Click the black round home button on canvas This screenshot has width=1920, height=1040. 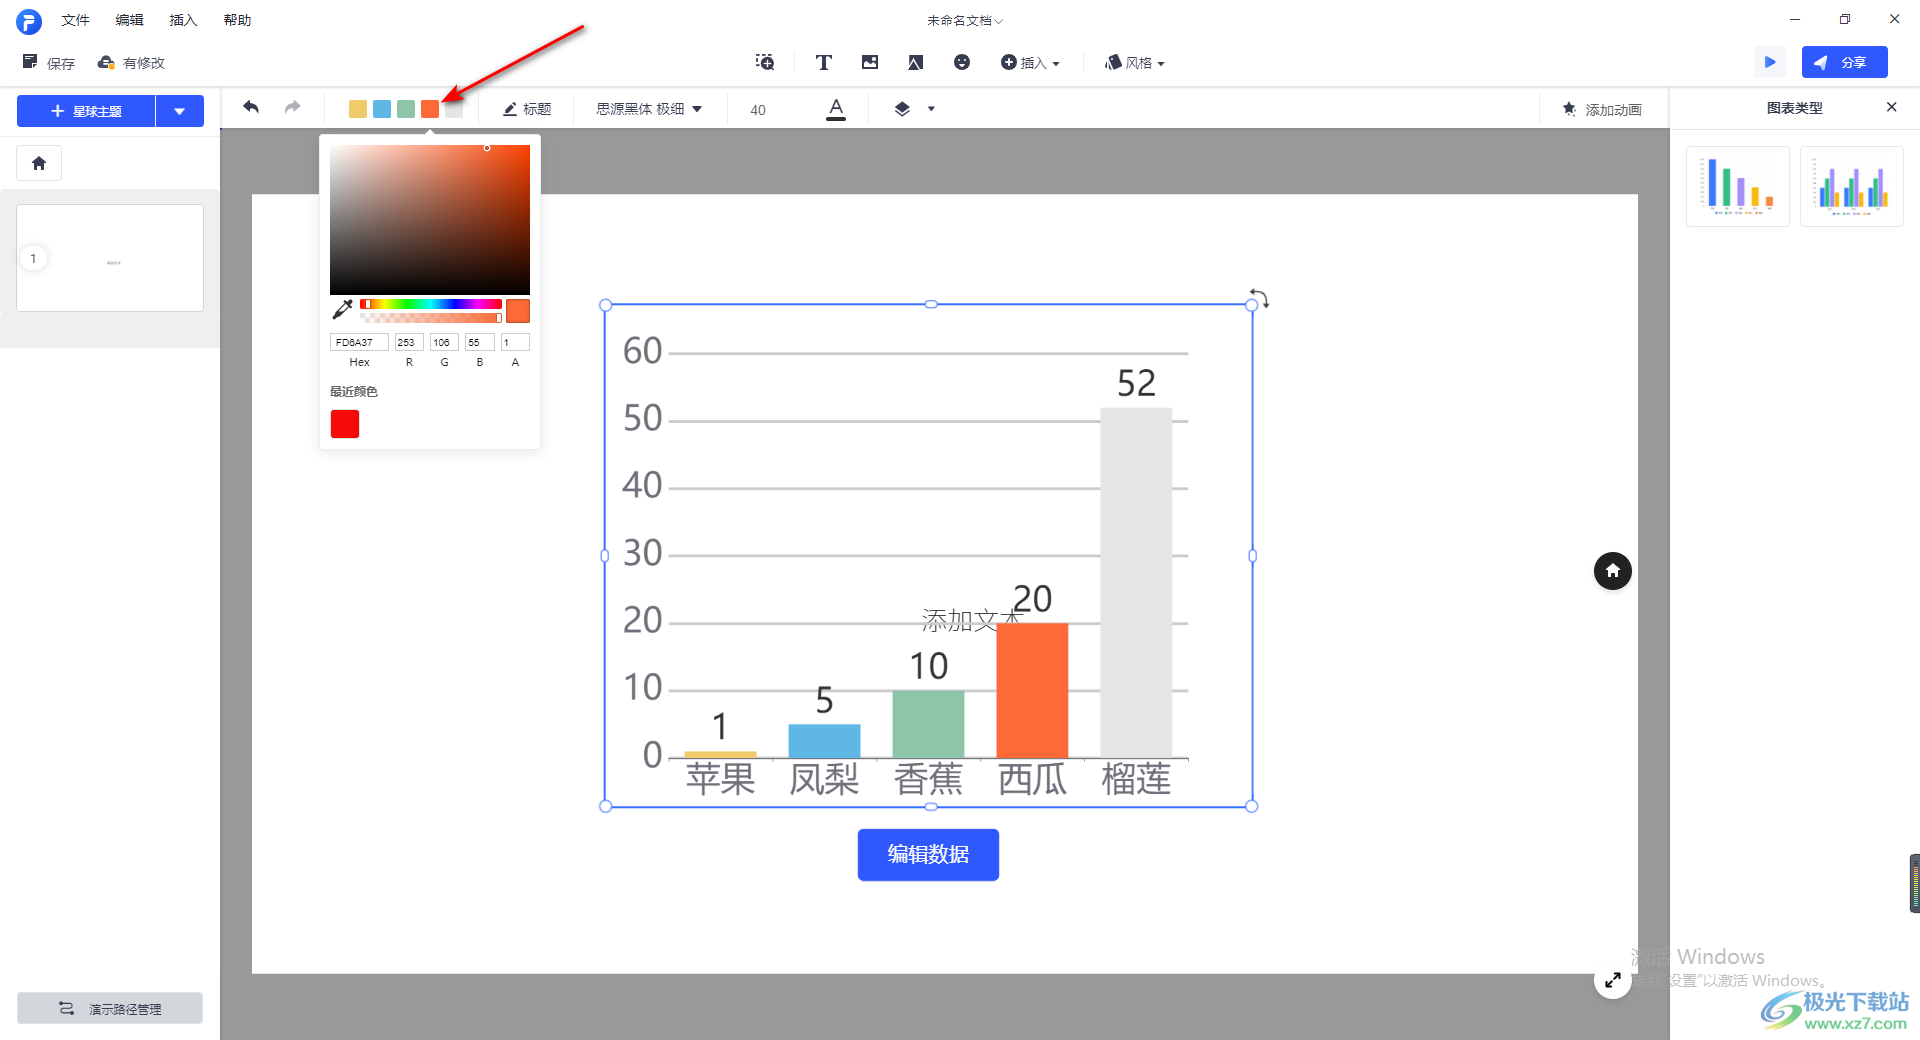1612,571
